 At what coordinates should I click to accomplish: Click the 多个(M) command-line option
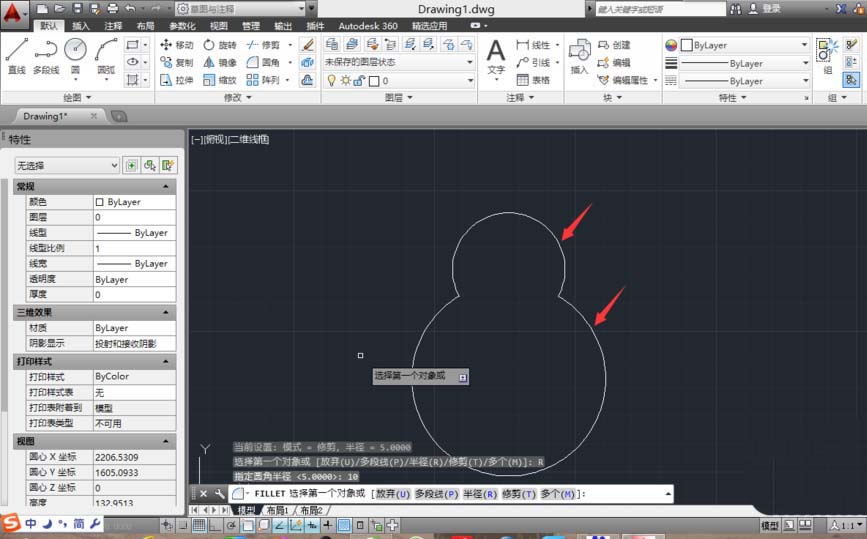coord(557,494)
